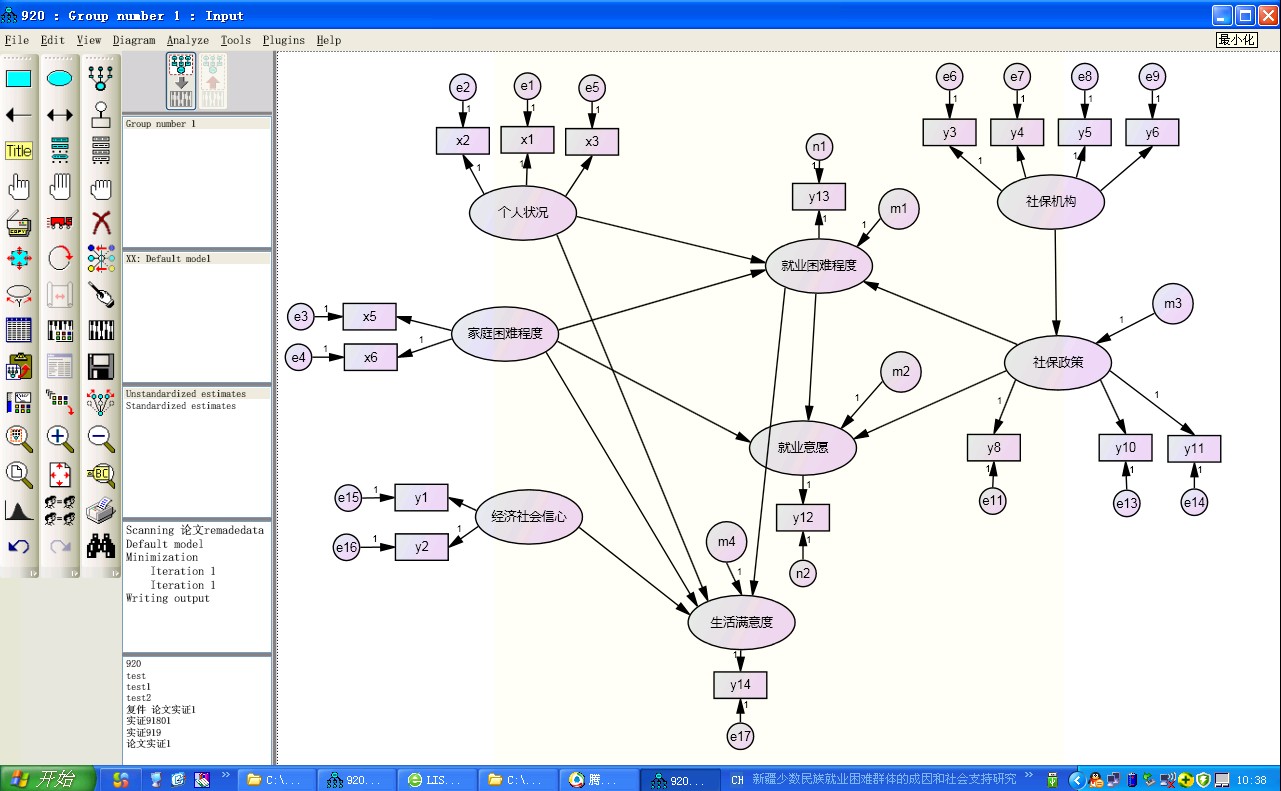Viewport: 1281px width, 791px height.
Task: Toggle the view input path diagram button
Action: [x=181, y=80]
